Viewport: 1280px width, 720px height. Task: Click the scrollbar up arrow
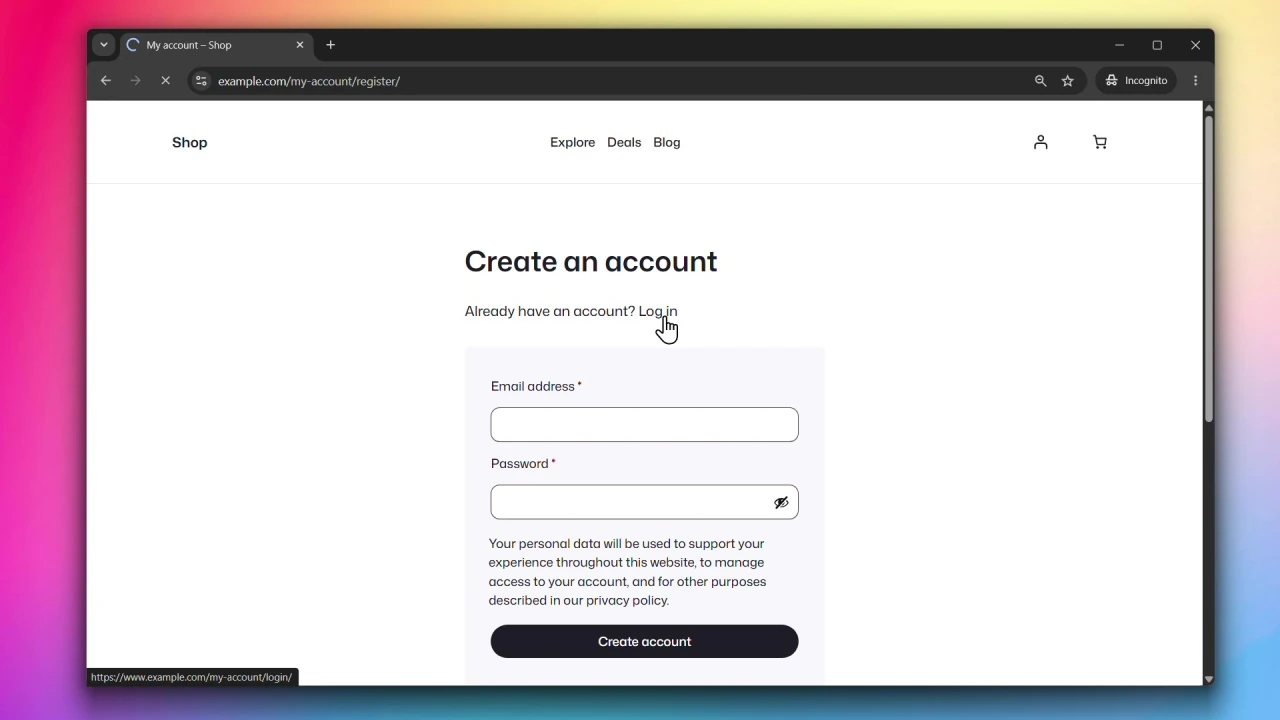1208,107
